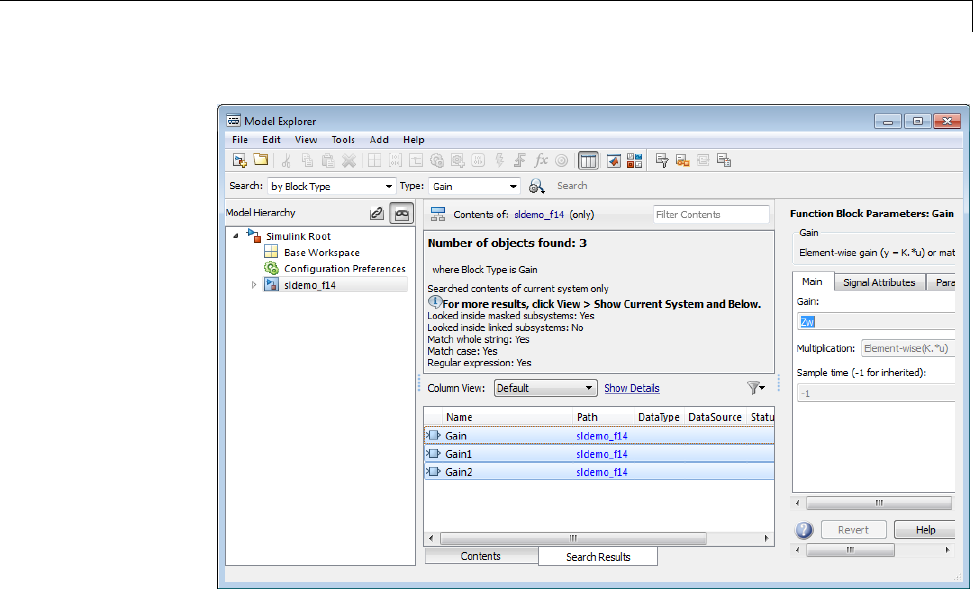Click the Help button in dialog pane

tap(925, 530)
